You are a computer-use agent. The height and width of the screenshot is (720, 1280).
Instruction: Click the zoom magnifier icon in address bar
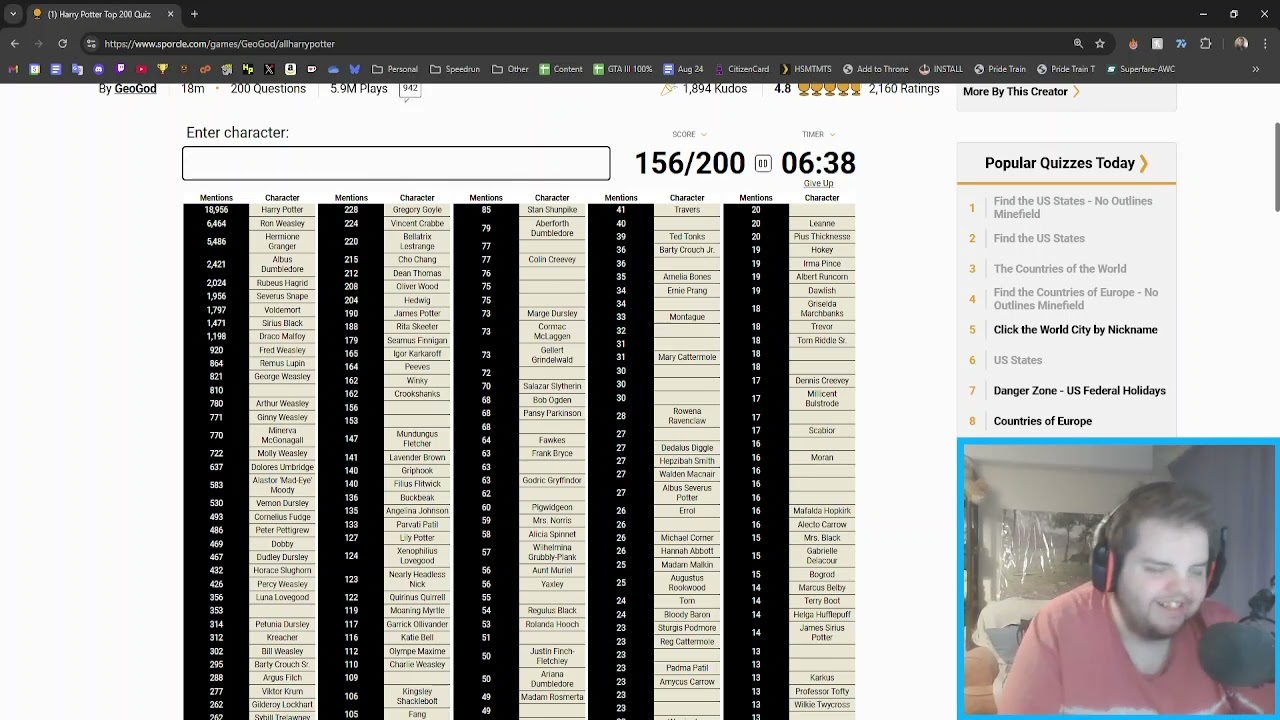(x=1078, y=44)
